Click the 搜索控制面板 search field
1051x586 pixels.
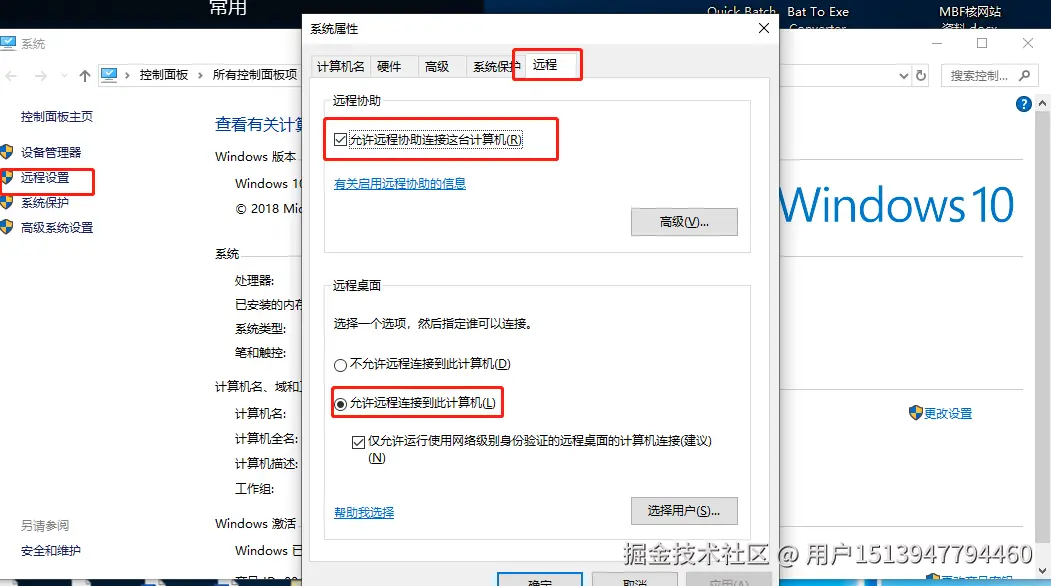[x=987, y=76]
